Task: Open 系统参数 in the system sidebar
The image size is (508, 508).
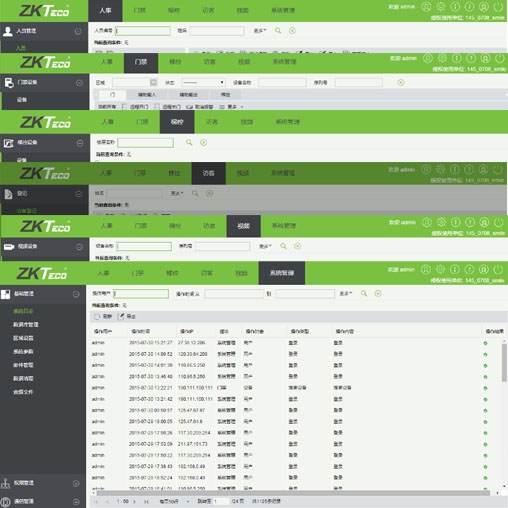Action: [x=23, y=352]
